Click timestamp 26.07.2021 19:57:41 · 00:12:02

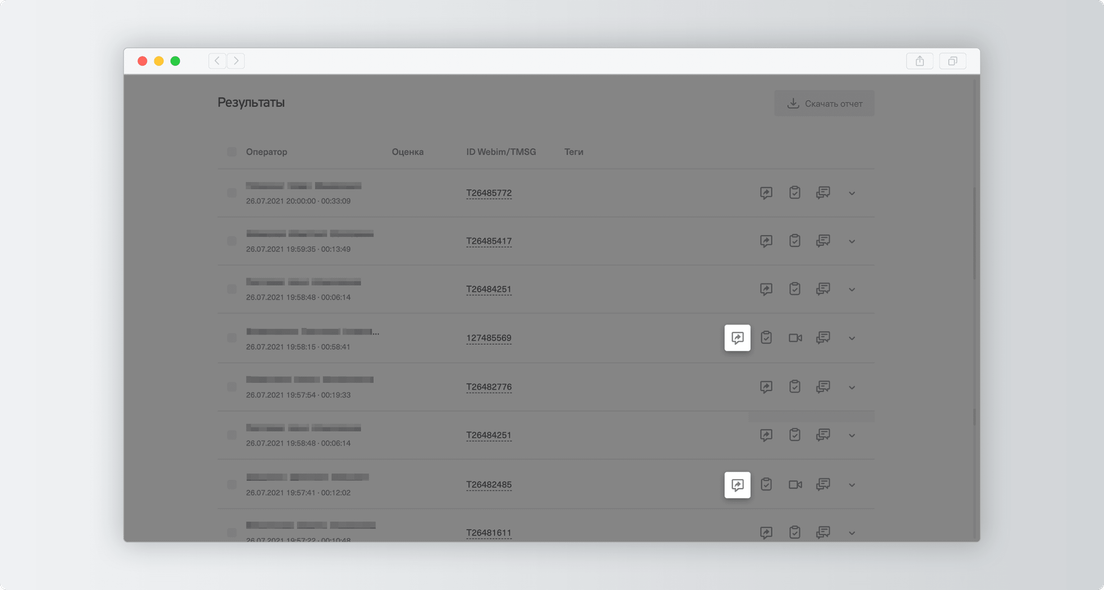point(298,493)
